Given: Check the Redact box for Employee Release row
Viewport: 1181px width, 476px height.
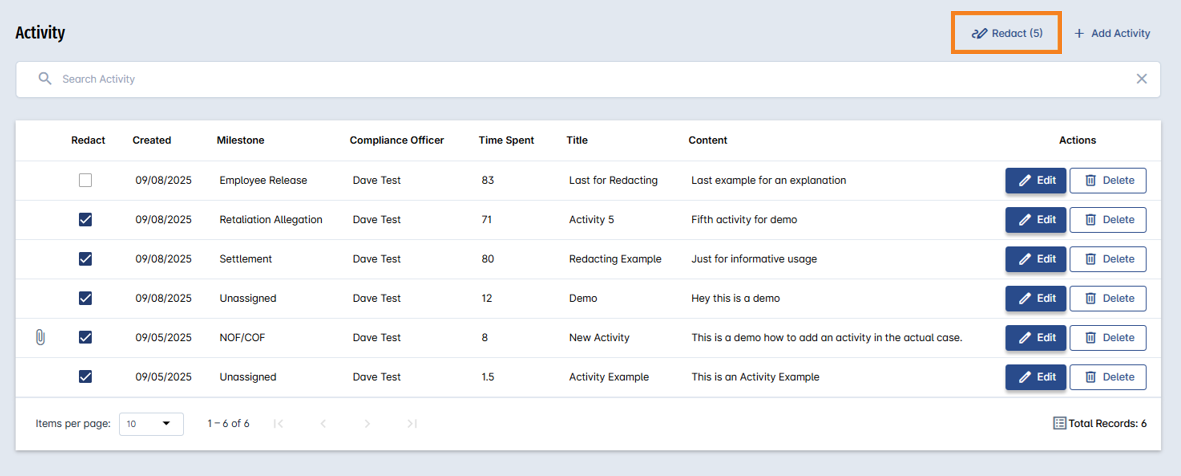Looking at the screenshot, I should [85, 180].
